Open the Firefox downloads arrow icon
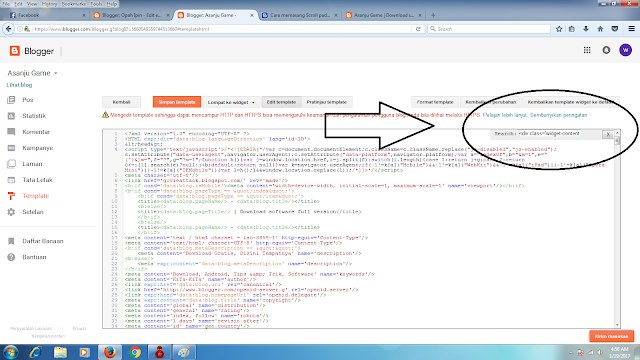The image size is (640, 360). click(586, 29)
